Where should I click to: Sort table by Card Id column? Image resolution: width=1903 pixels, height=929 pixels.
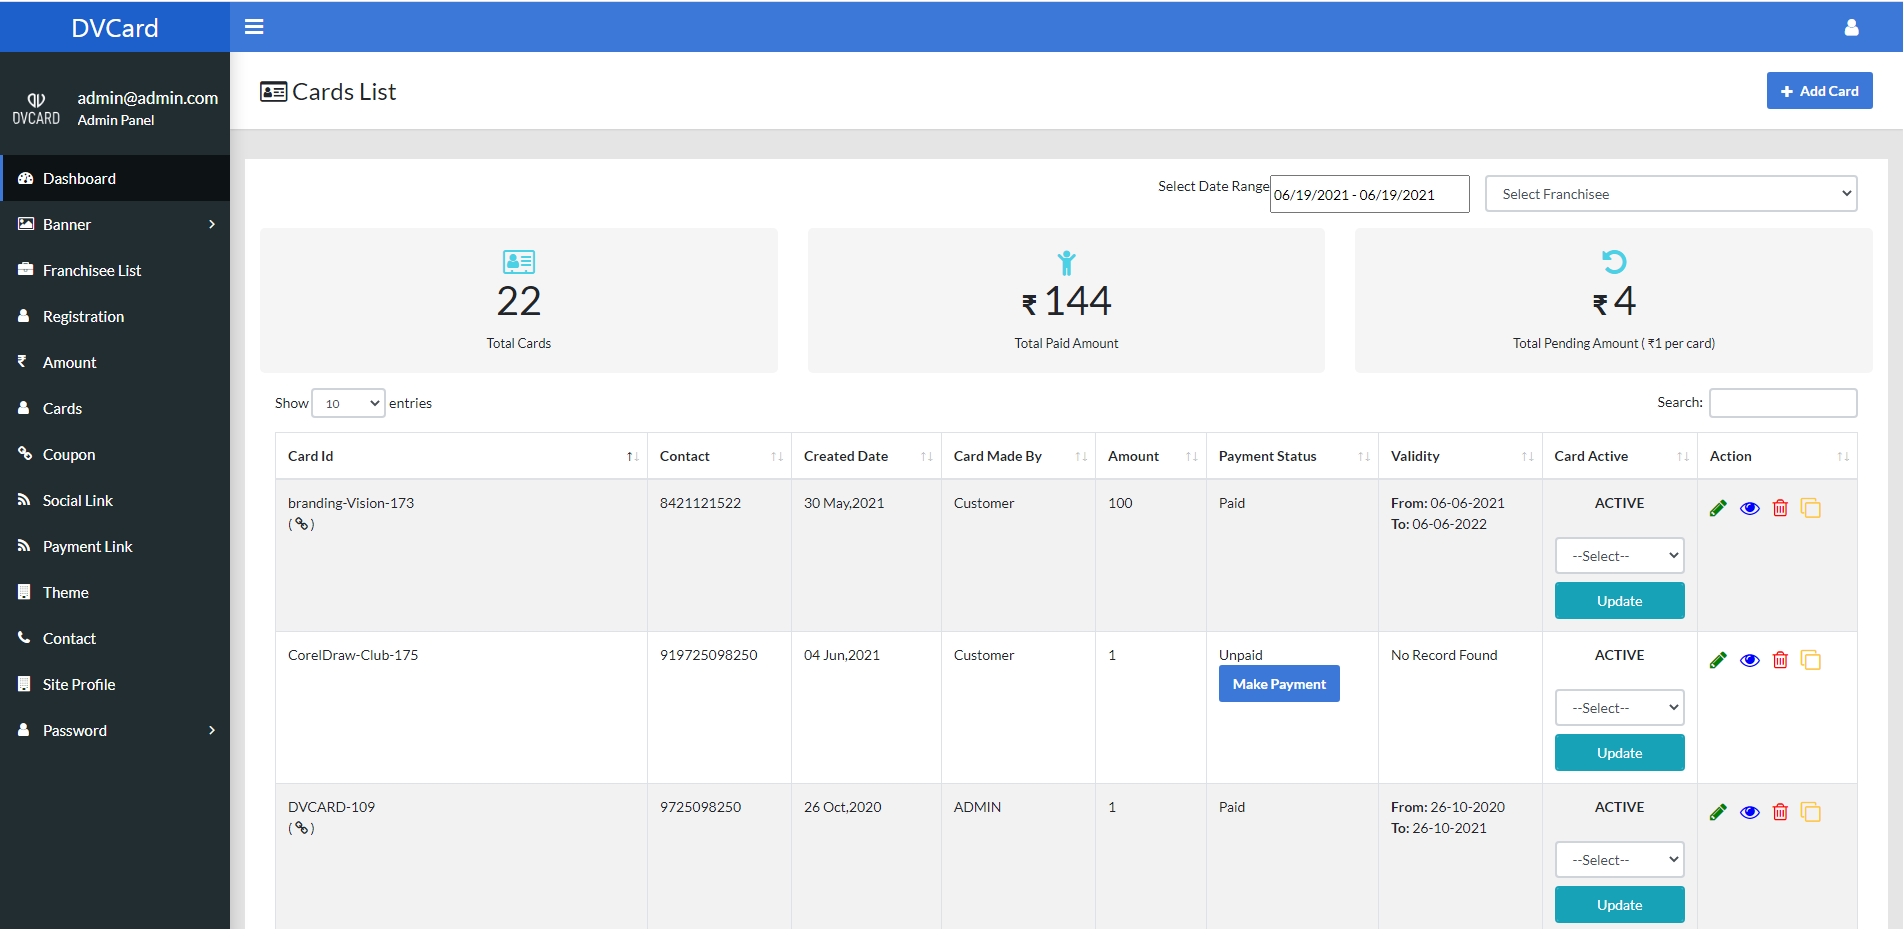461,456
